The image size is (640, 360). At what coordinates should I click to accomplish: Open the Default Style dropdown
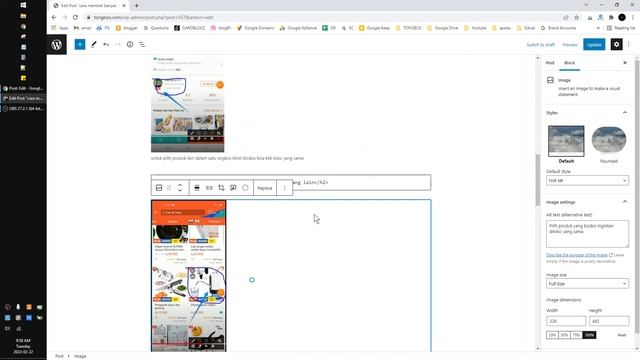587,180
